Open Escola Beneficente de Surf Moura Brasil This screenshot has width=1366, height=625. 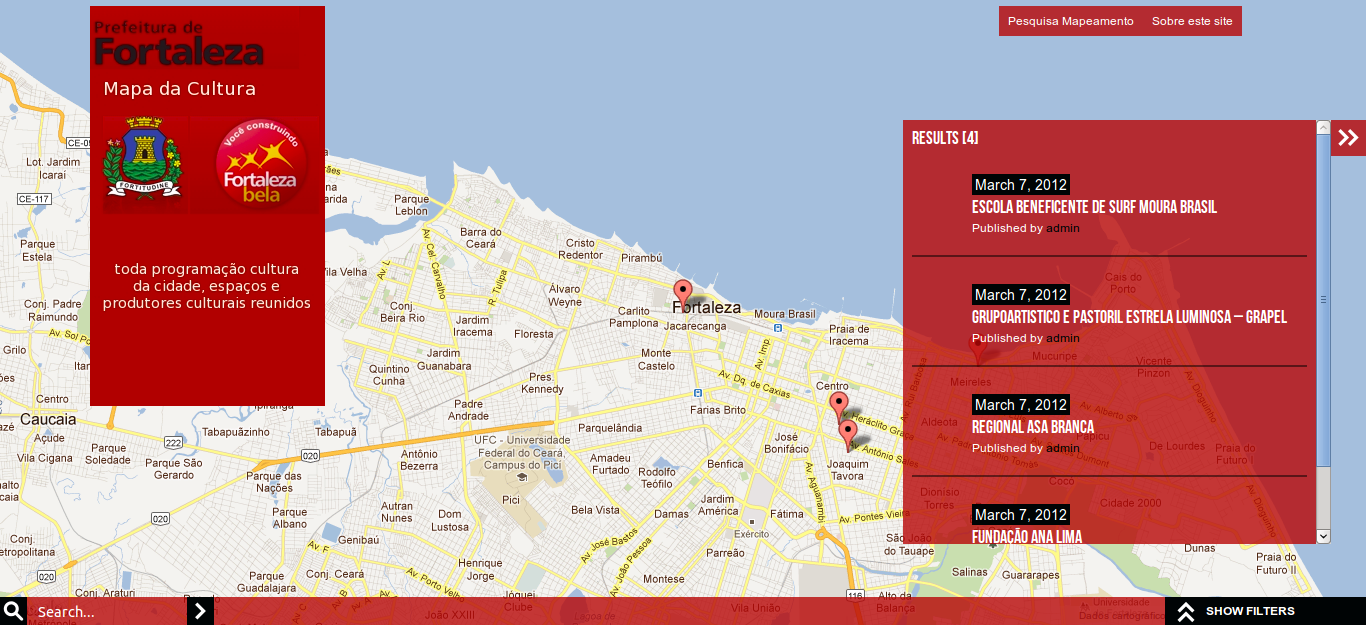click(1094, 207)
